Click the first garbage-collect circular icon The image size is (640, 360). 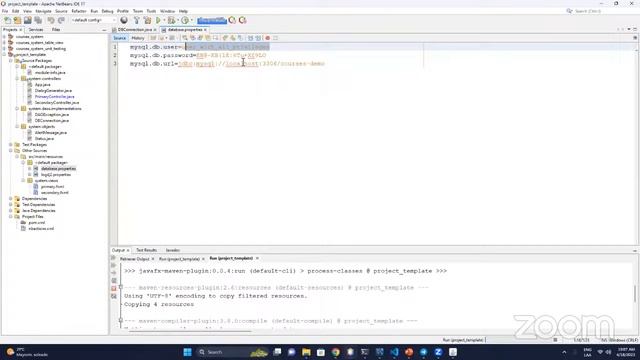[x=232, y=20]
